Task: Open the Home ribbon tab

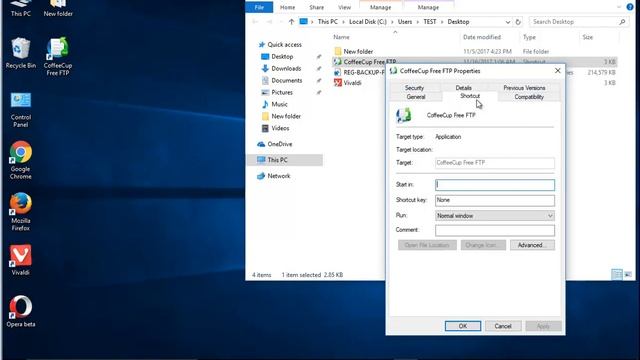Action: 287,7
